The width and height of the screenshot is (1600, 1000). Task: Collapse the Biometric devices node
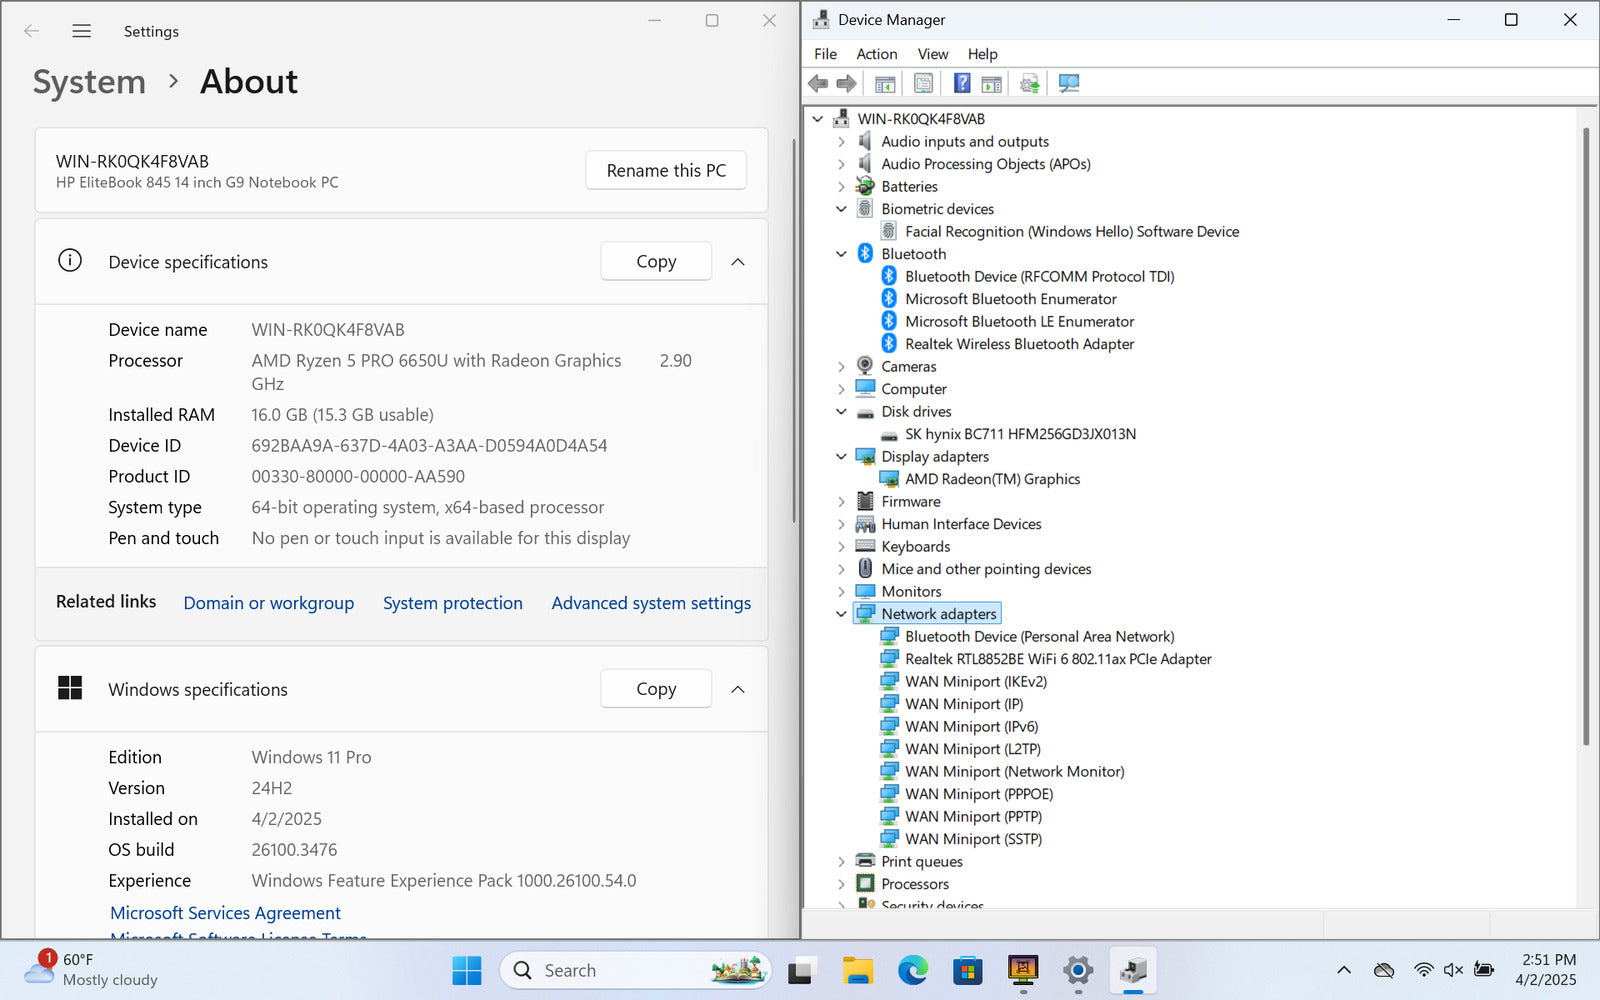(841, 209)
